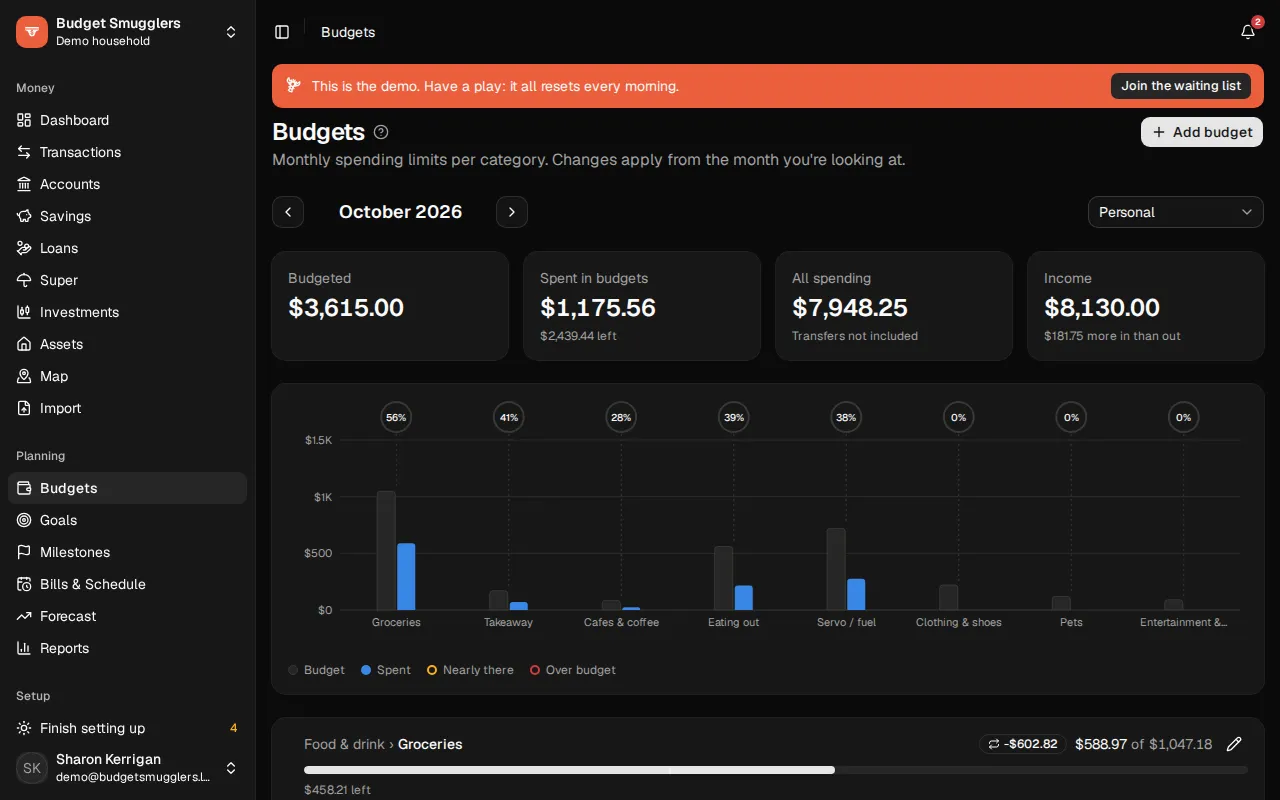This screenshot has width=1280, height=800.
Task: Click the Super umbrella icon
Action: coord(24,280)
